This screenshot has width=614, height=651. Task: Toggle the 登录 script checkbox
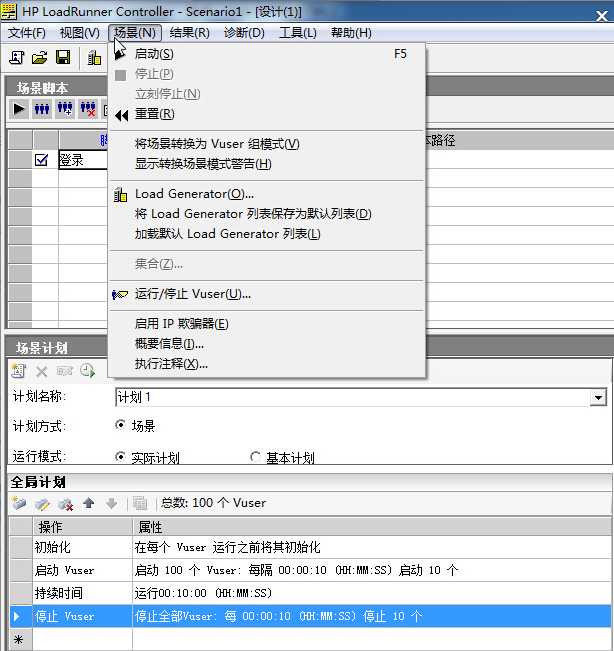(x=41, y=160)
